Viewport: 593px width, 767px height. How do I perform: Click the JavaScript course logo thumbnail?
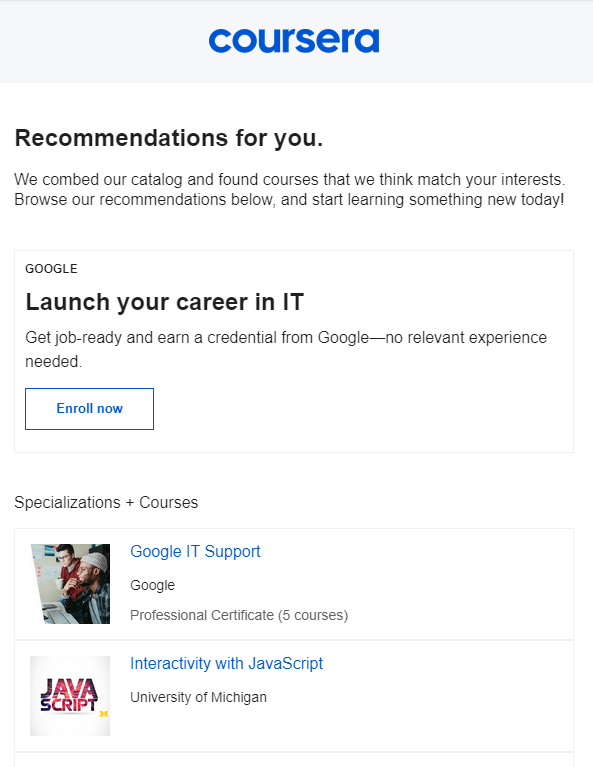(70, 696)
